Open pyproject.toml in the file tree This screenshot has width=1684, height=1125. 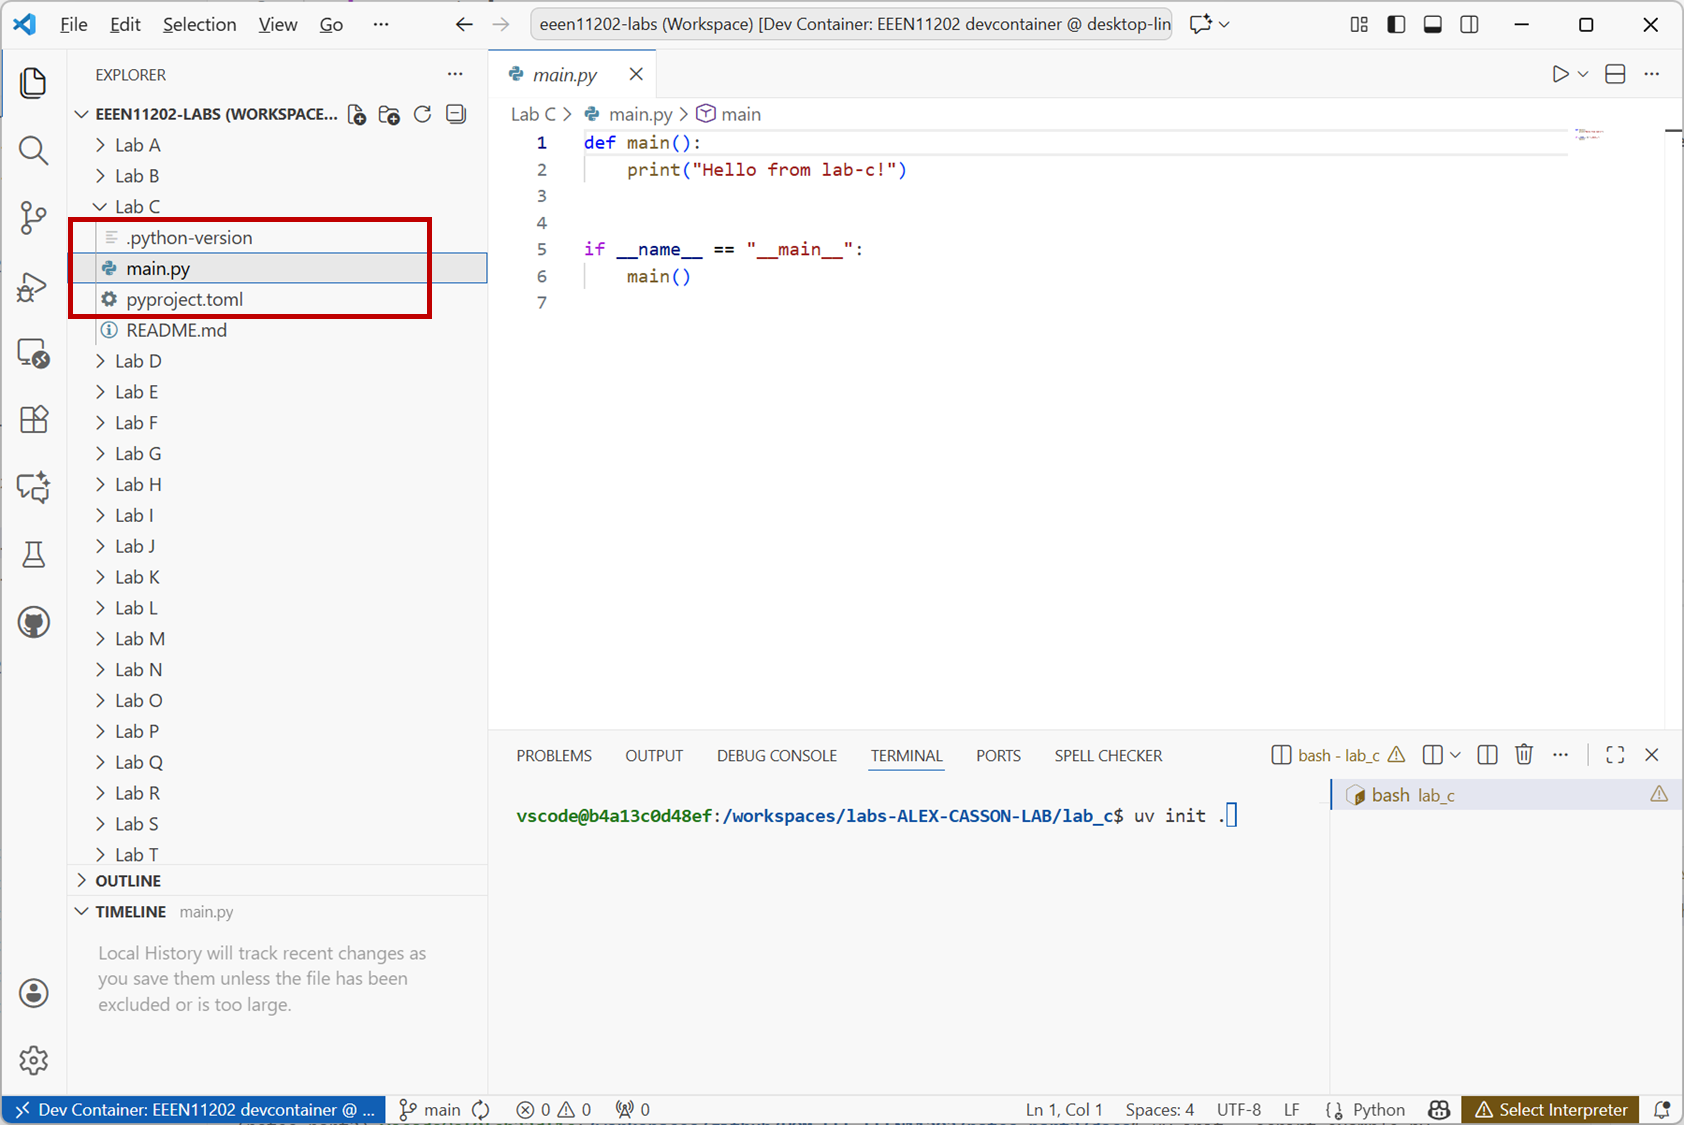click(x=184, y=299)
